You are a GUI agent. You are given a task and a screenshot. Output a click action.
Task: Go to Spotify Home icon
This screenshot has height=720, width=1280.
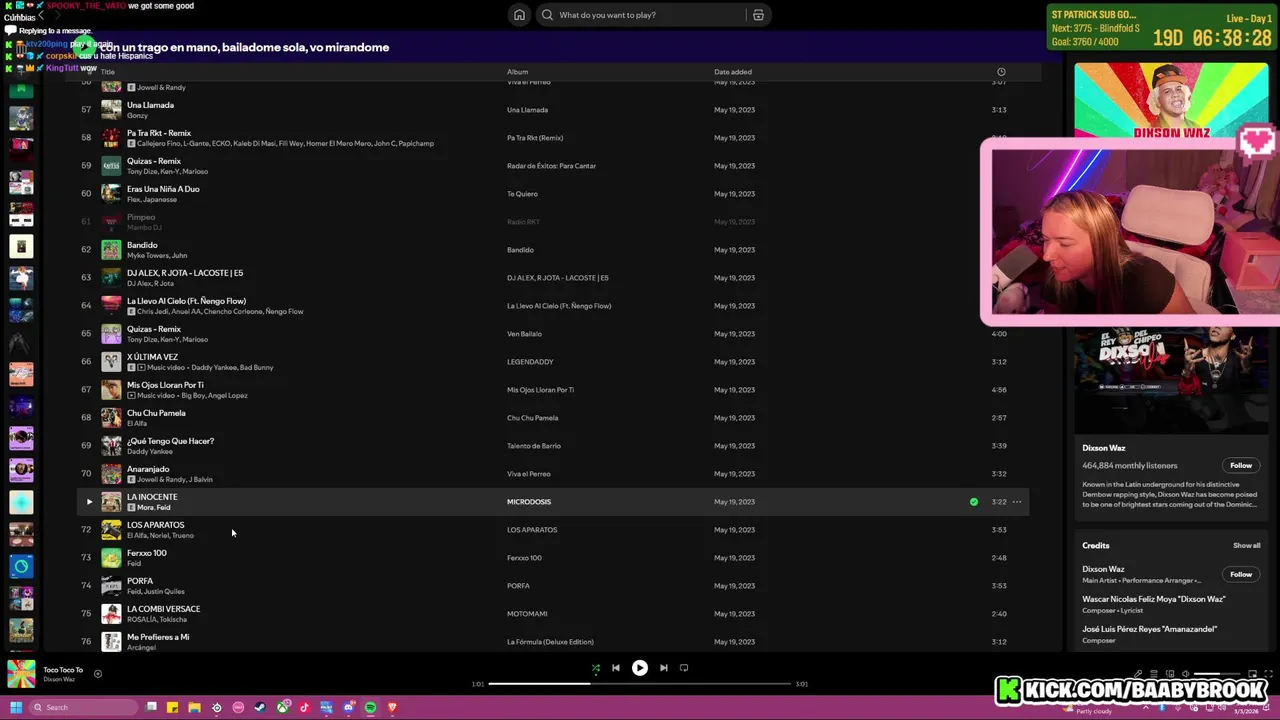coord(519,15)
